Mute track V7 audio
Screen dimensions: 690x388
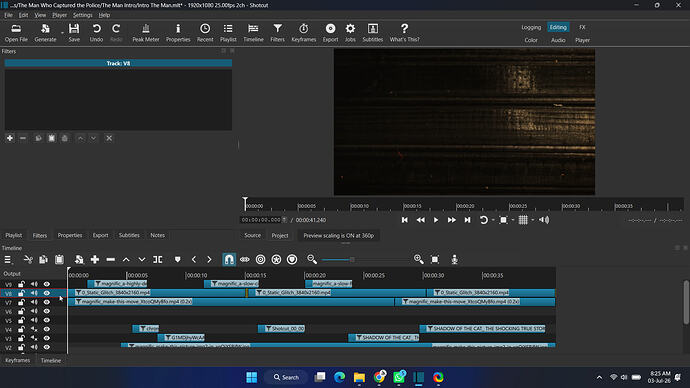point(34,302)
